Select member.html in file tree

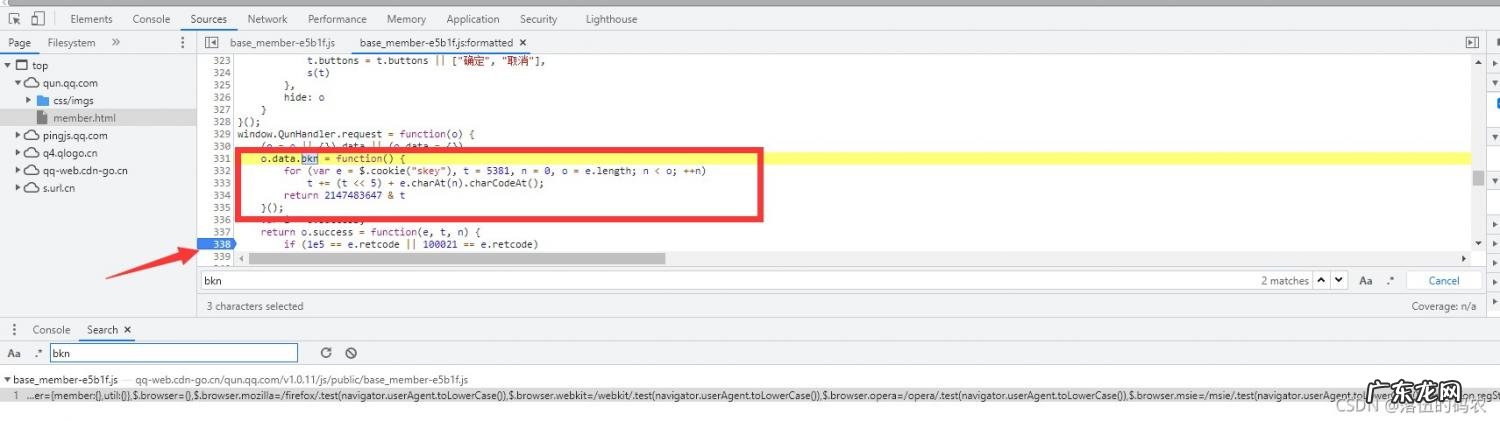tap(84, 118)
